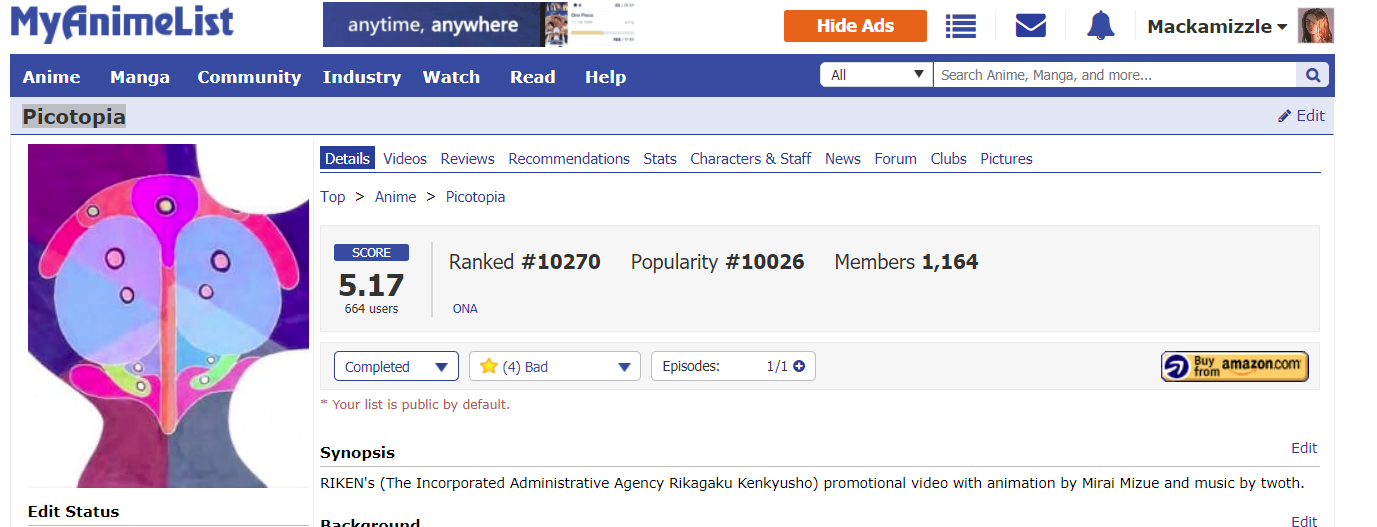Open the (4) Bad score dropdown

tap(555, 367)
